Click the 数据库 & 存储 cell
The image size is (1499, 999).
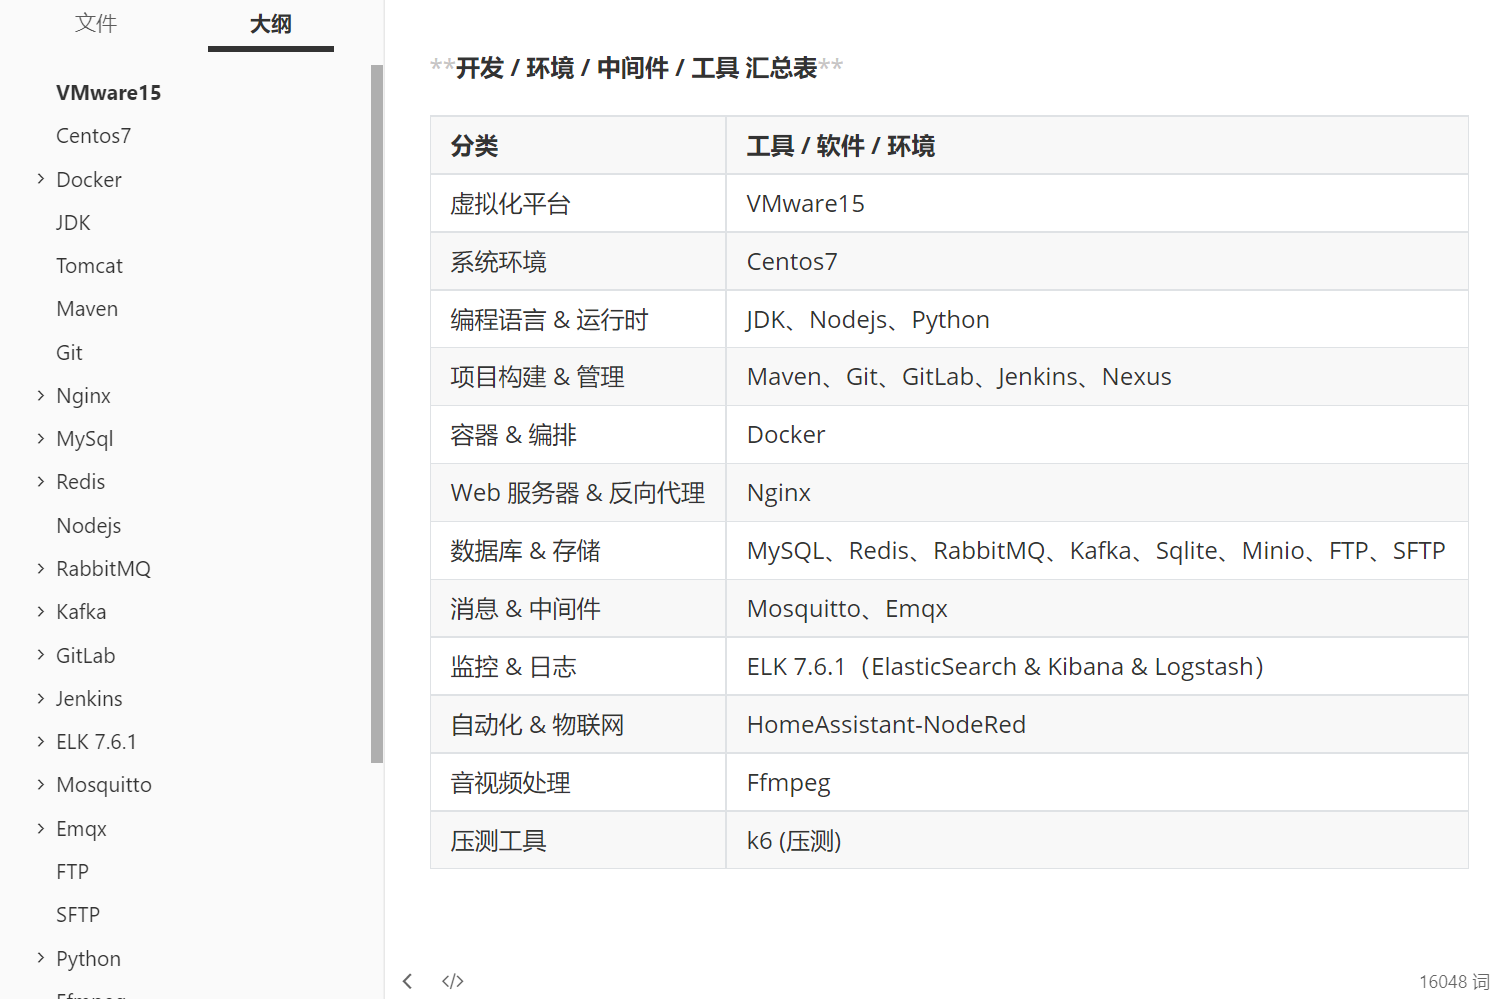pyautogui.click(x=578, y=551)
